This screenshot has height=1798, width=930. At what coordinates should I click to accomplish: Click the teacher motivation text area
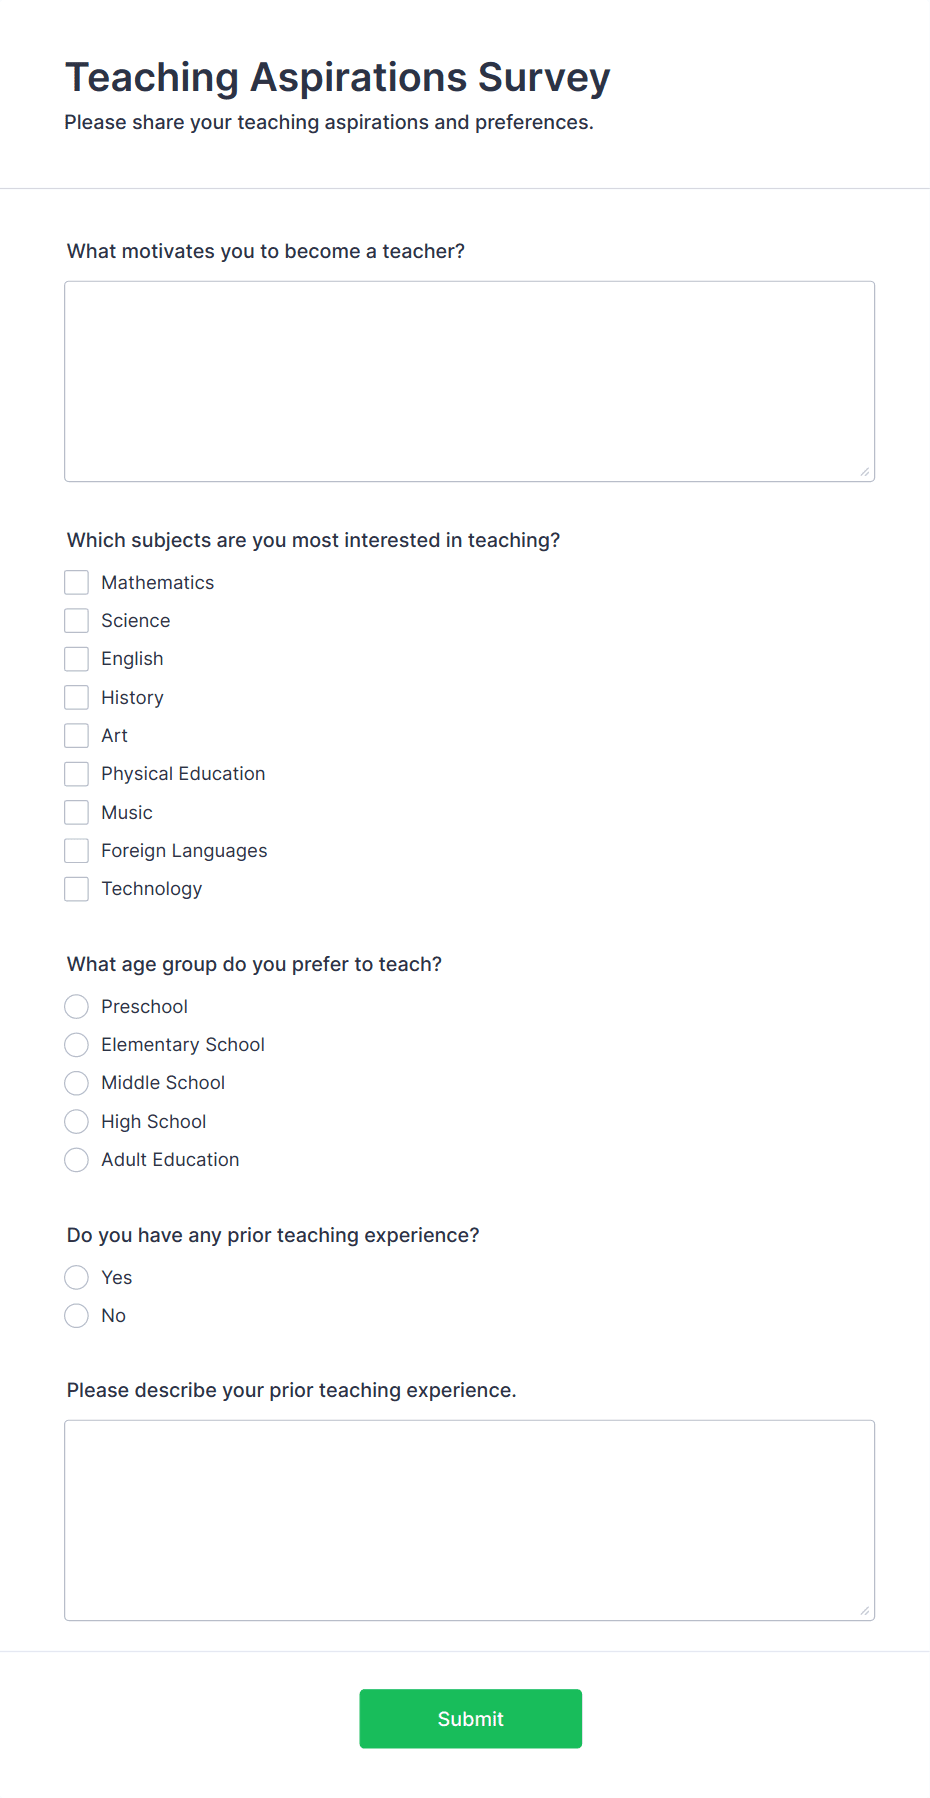[x=469, y=380]
